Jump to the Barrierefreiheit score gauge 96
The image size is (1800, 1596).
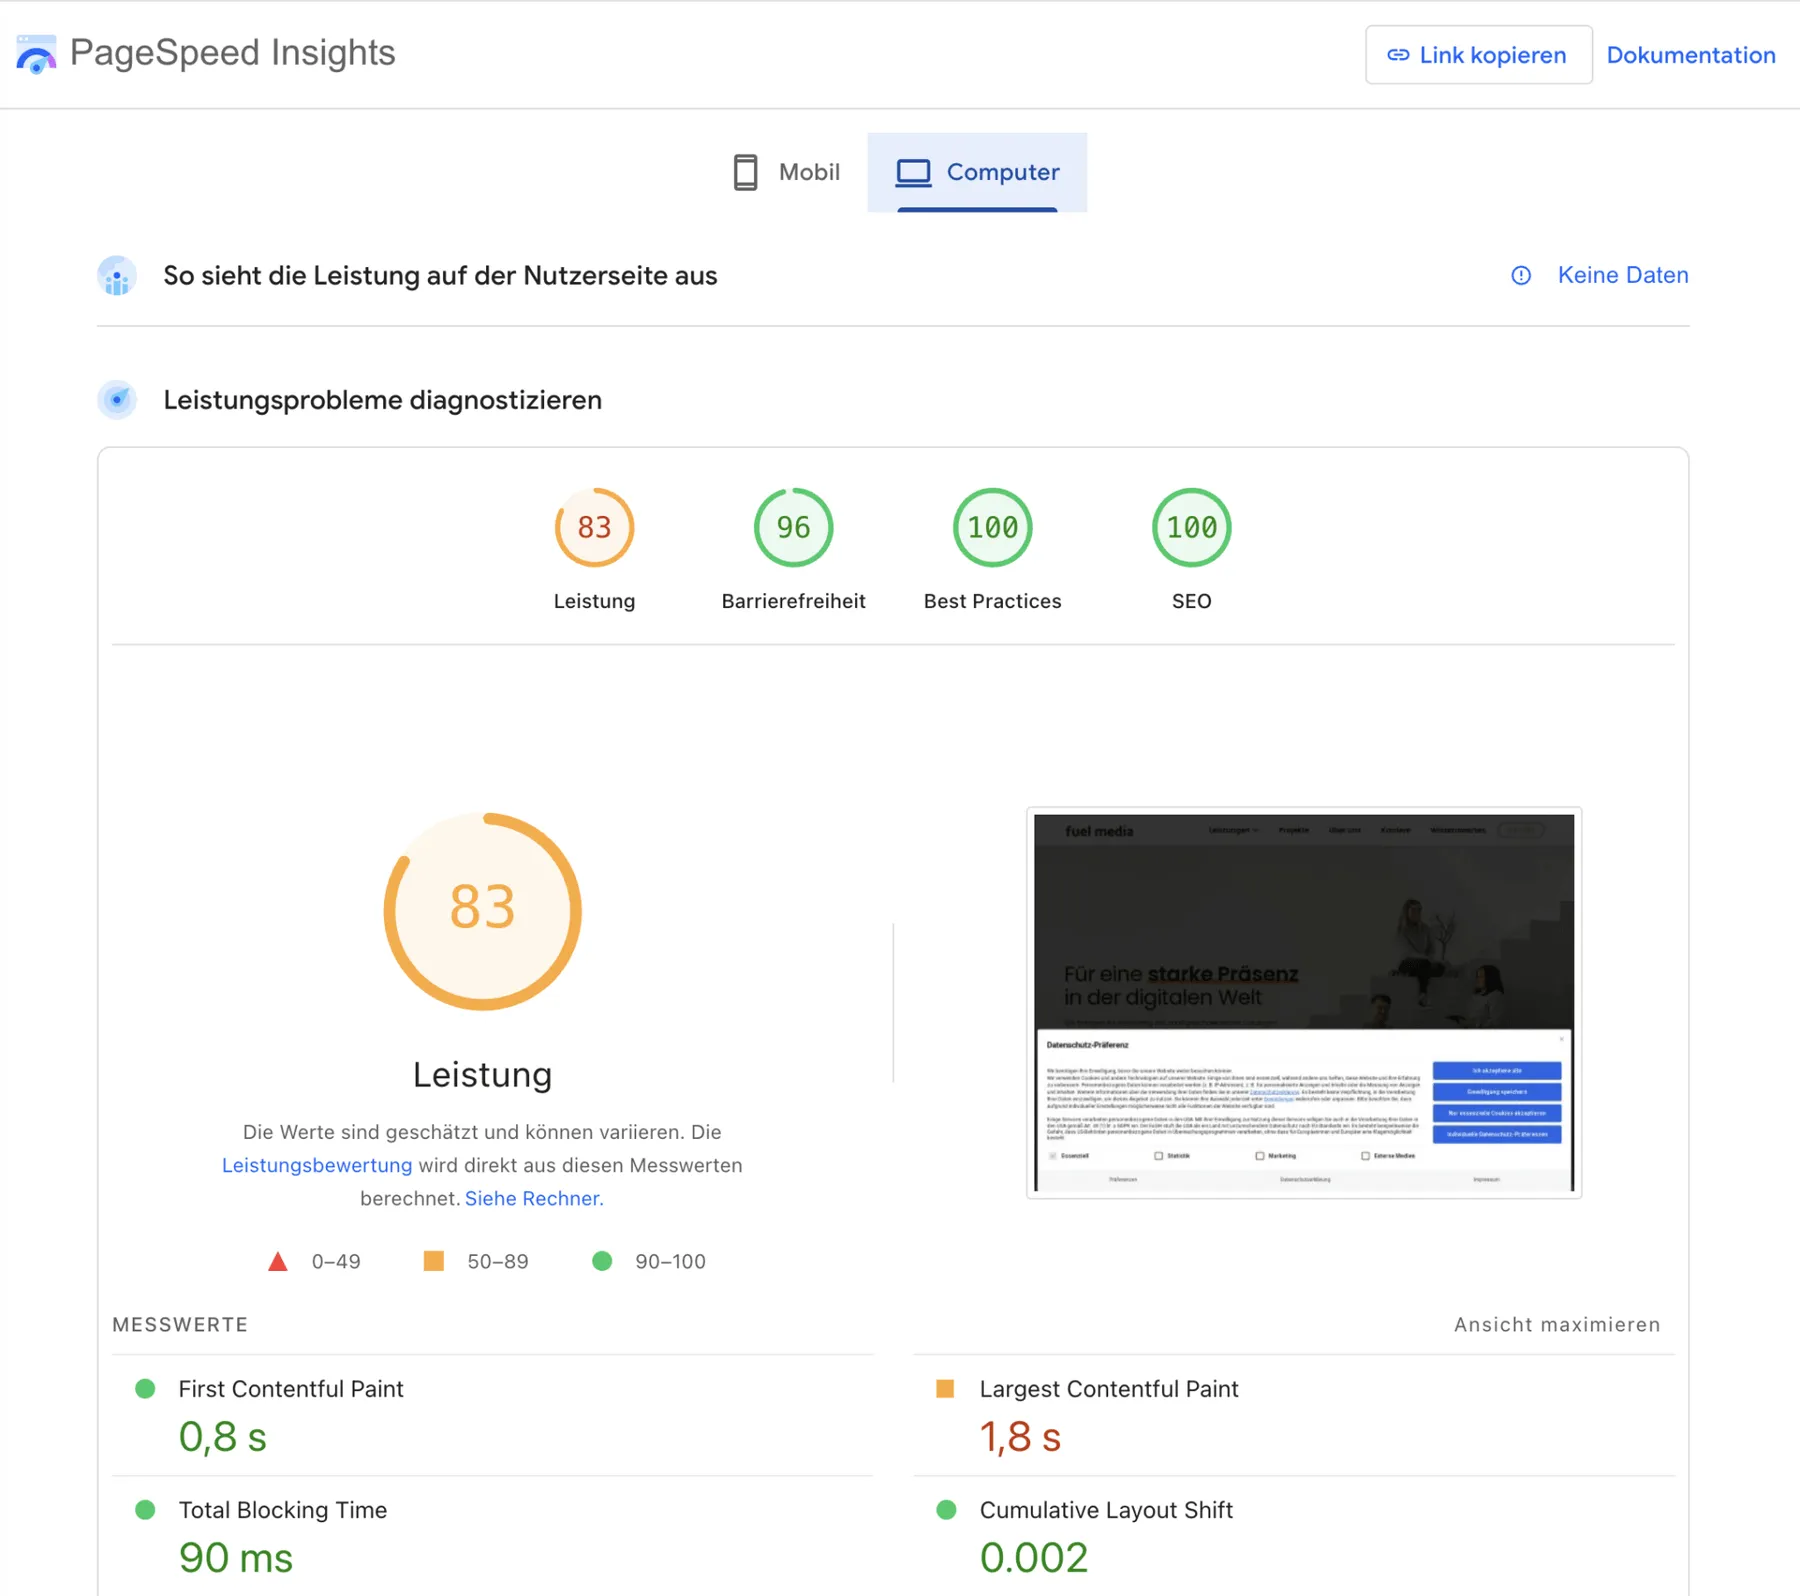point(793,527)
